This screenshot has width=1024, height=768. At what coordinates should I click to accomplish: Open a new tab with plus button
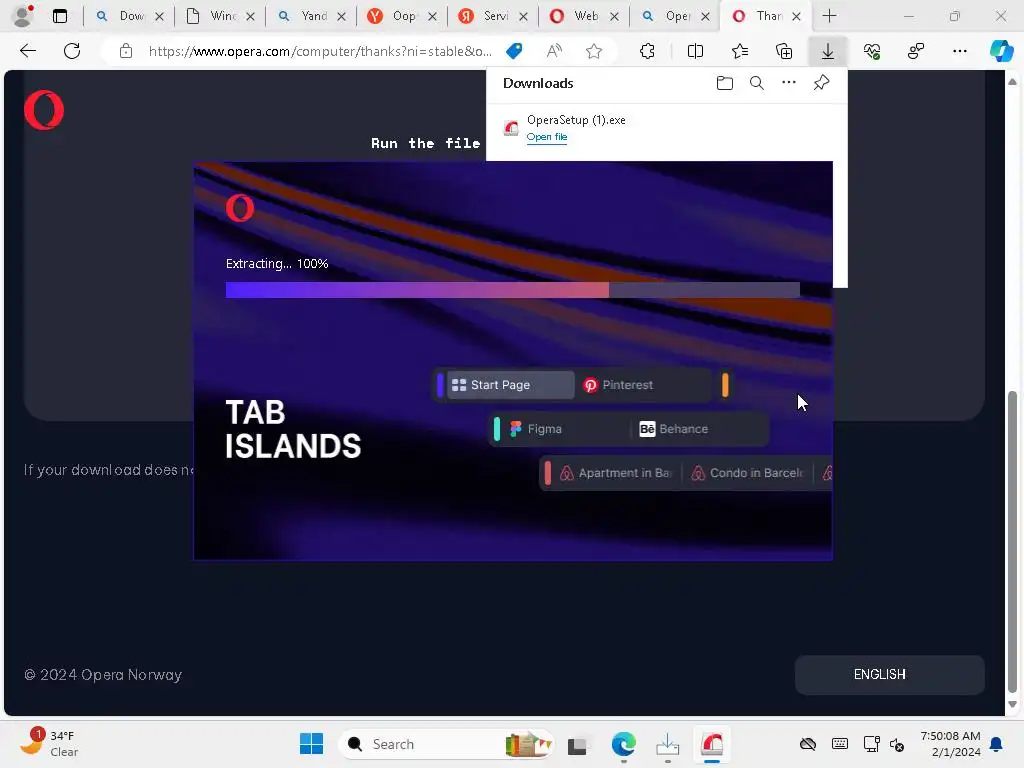829,16
